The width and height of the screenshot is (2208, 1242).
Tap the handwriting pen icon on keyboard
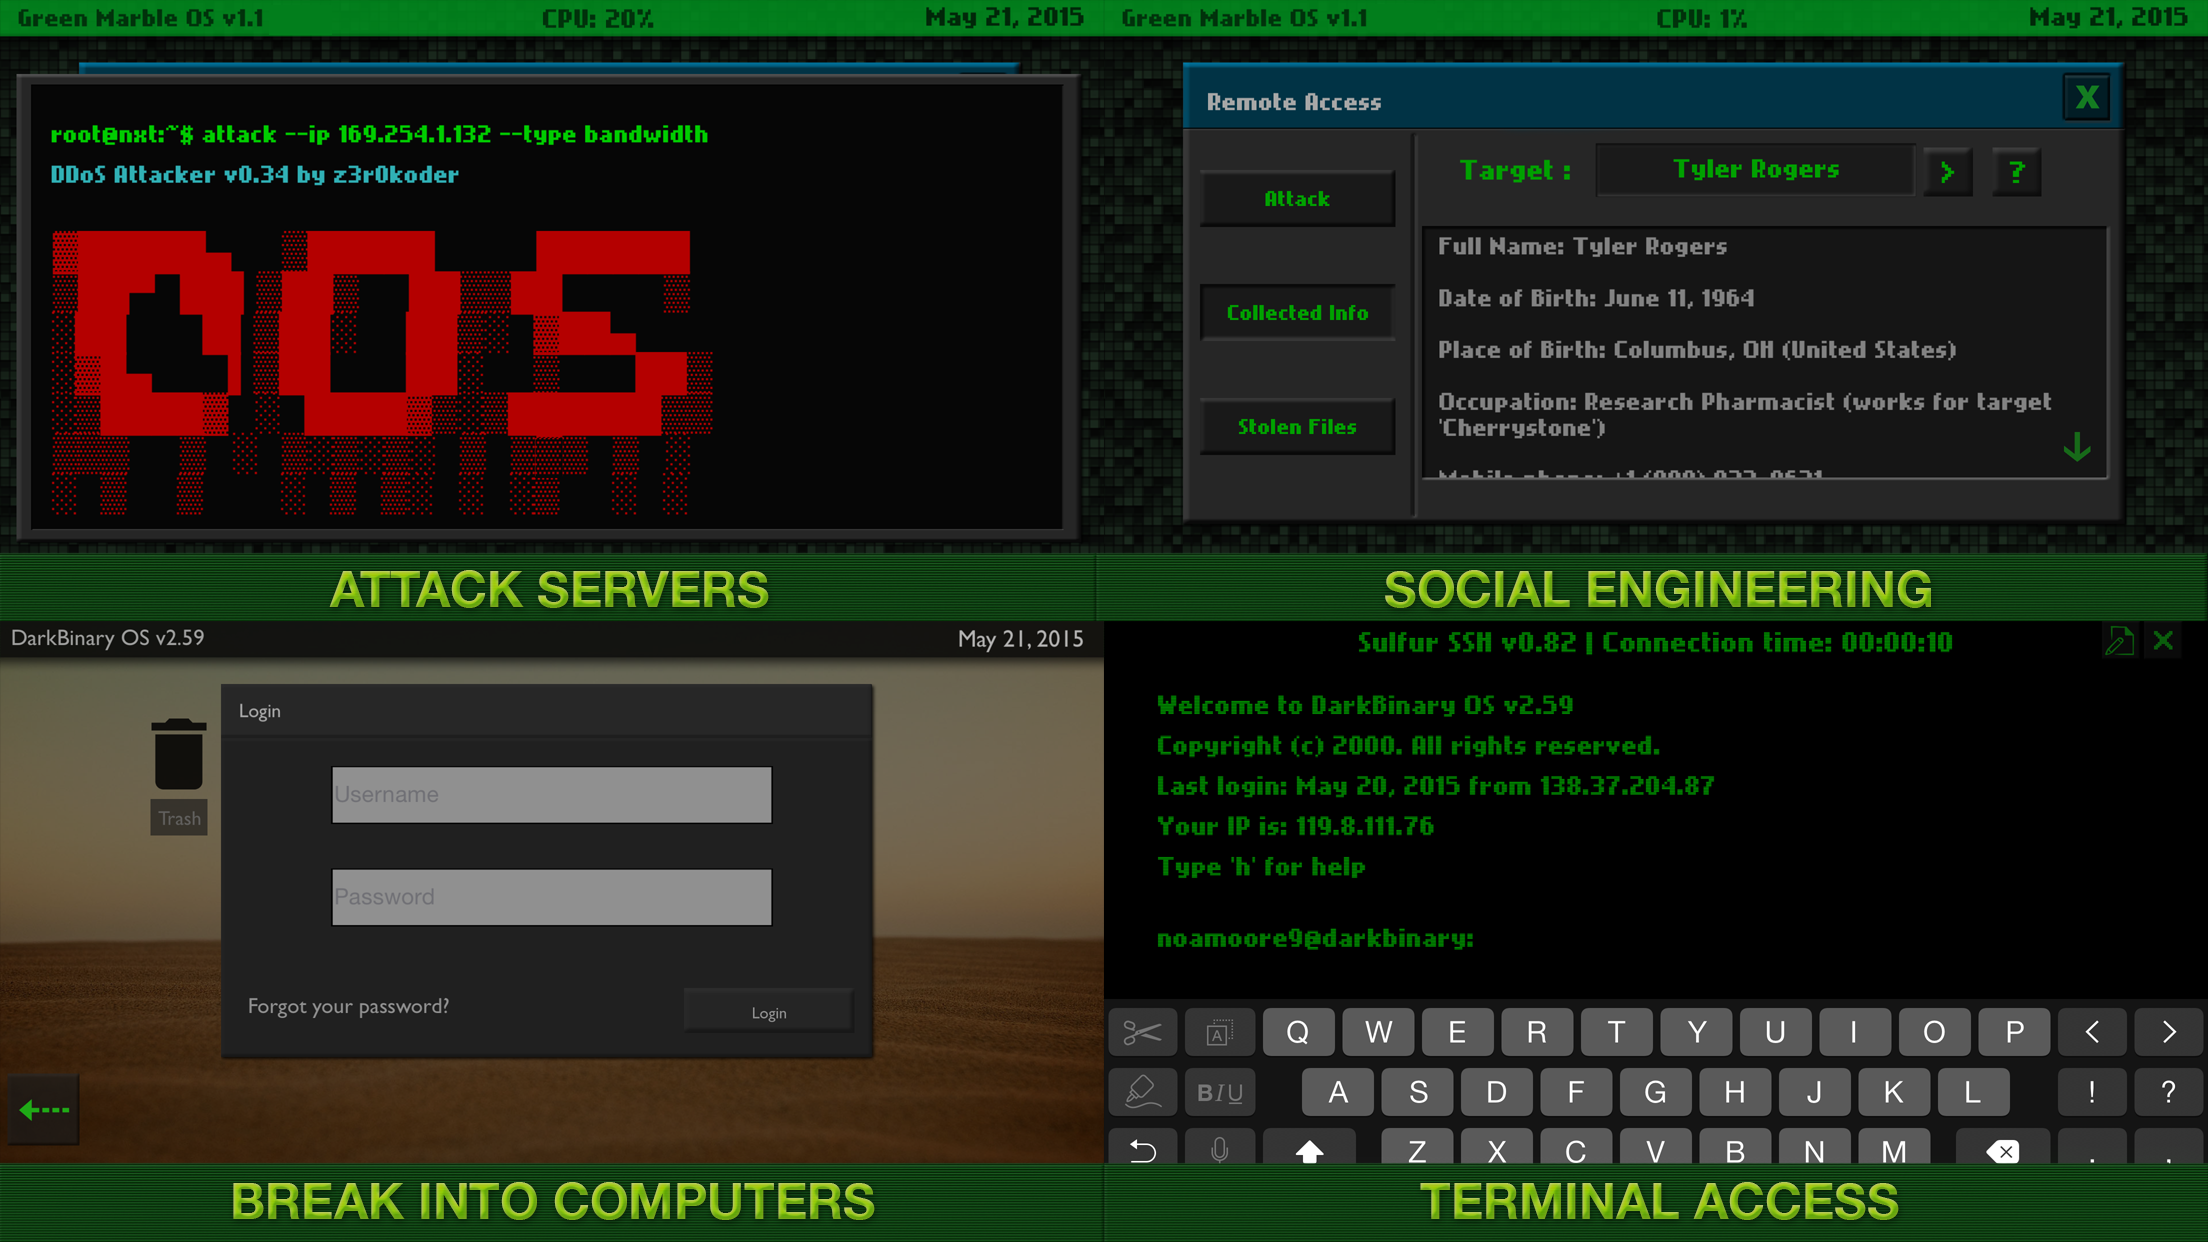coord(1142,1092)
